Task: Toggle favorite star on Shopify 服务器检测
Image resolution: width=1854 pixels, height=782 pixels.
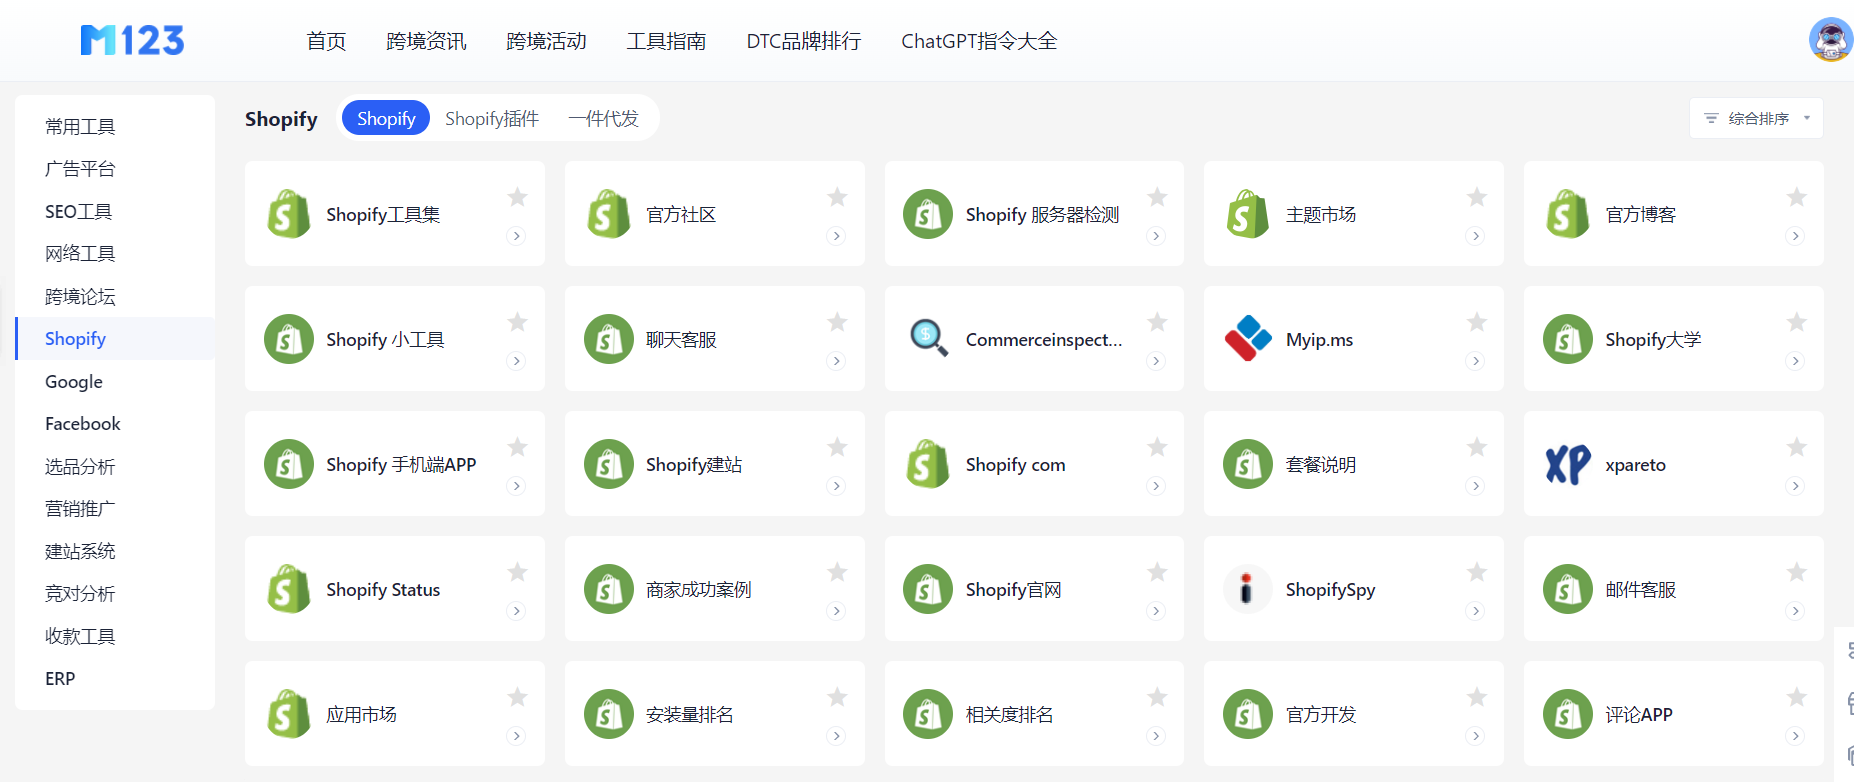Action: pos(1157,197)
